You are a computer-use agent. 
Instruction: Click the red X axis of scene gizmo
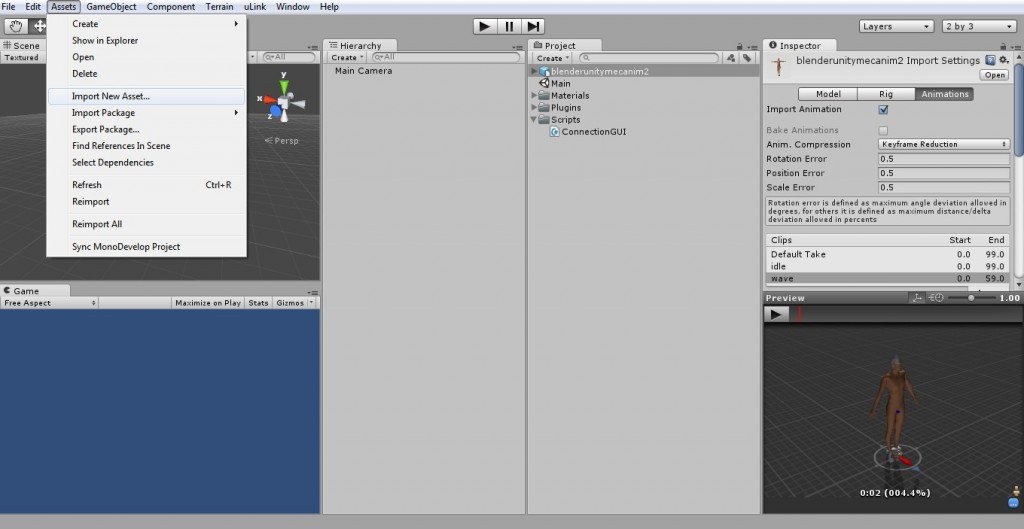pyautogui.click(x=268, y=99)
